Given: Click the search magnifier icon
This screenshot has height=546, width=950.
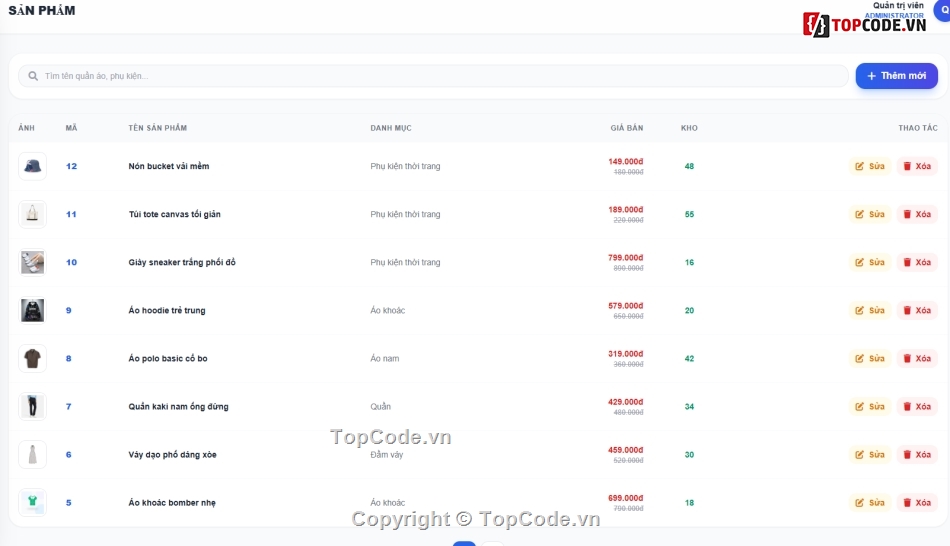Looking at the screenshot, I should (33, 76).
